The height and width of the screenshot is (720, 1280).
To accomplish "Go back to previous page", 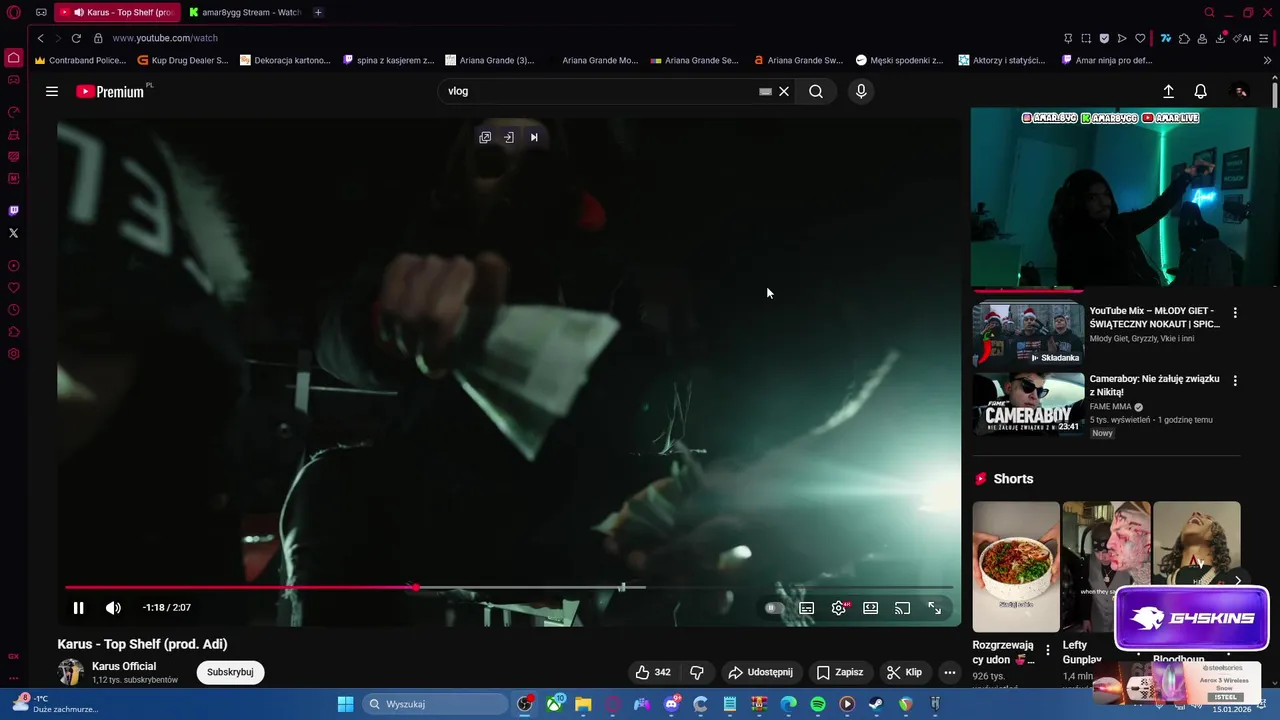I will click(41, 38).
